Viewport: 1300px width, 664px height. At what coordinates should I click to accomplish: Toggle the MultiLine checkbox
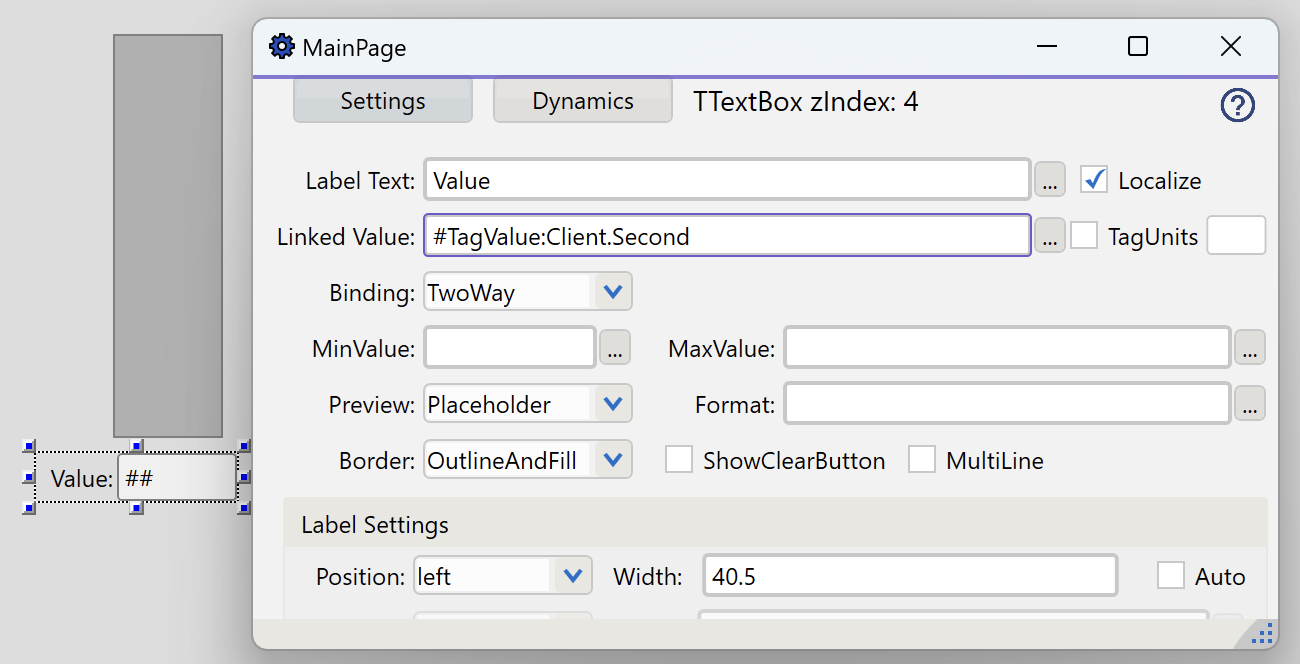point(922,460)
